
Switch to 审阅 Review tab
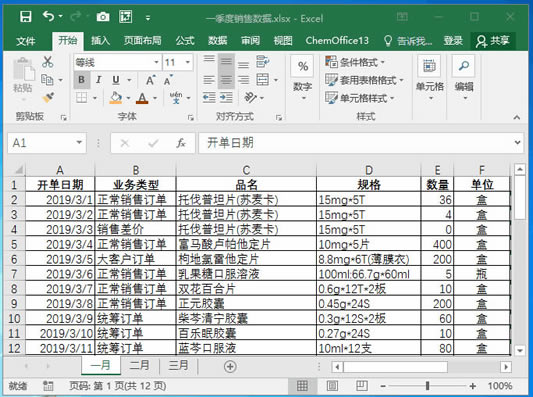pos(251,41)
